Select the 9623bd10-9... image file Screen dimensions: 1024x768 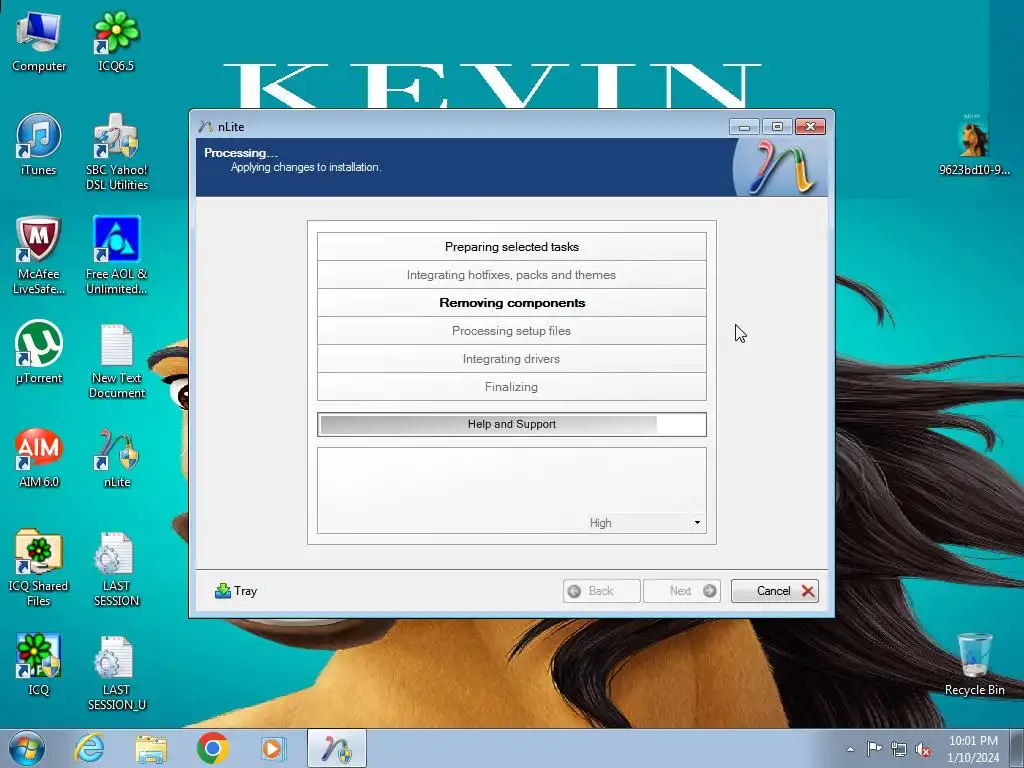tap(974, 145)
